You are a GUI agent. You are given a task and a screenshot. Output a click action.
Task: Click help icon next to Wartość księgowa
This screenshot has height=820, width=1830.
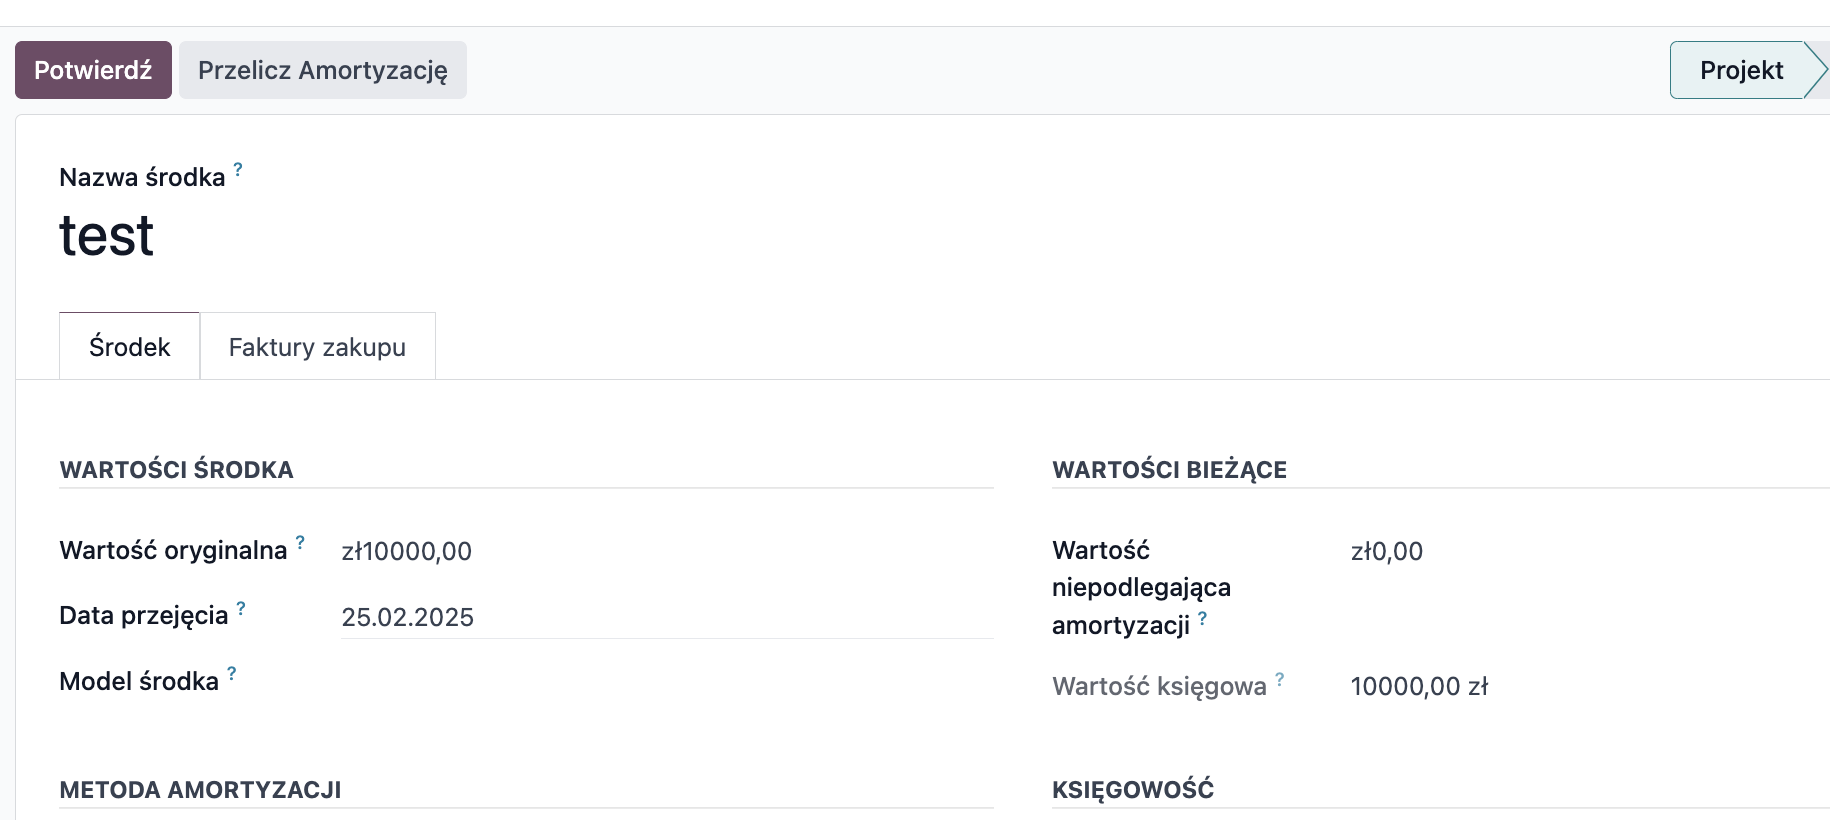(x=1280, y=679)
